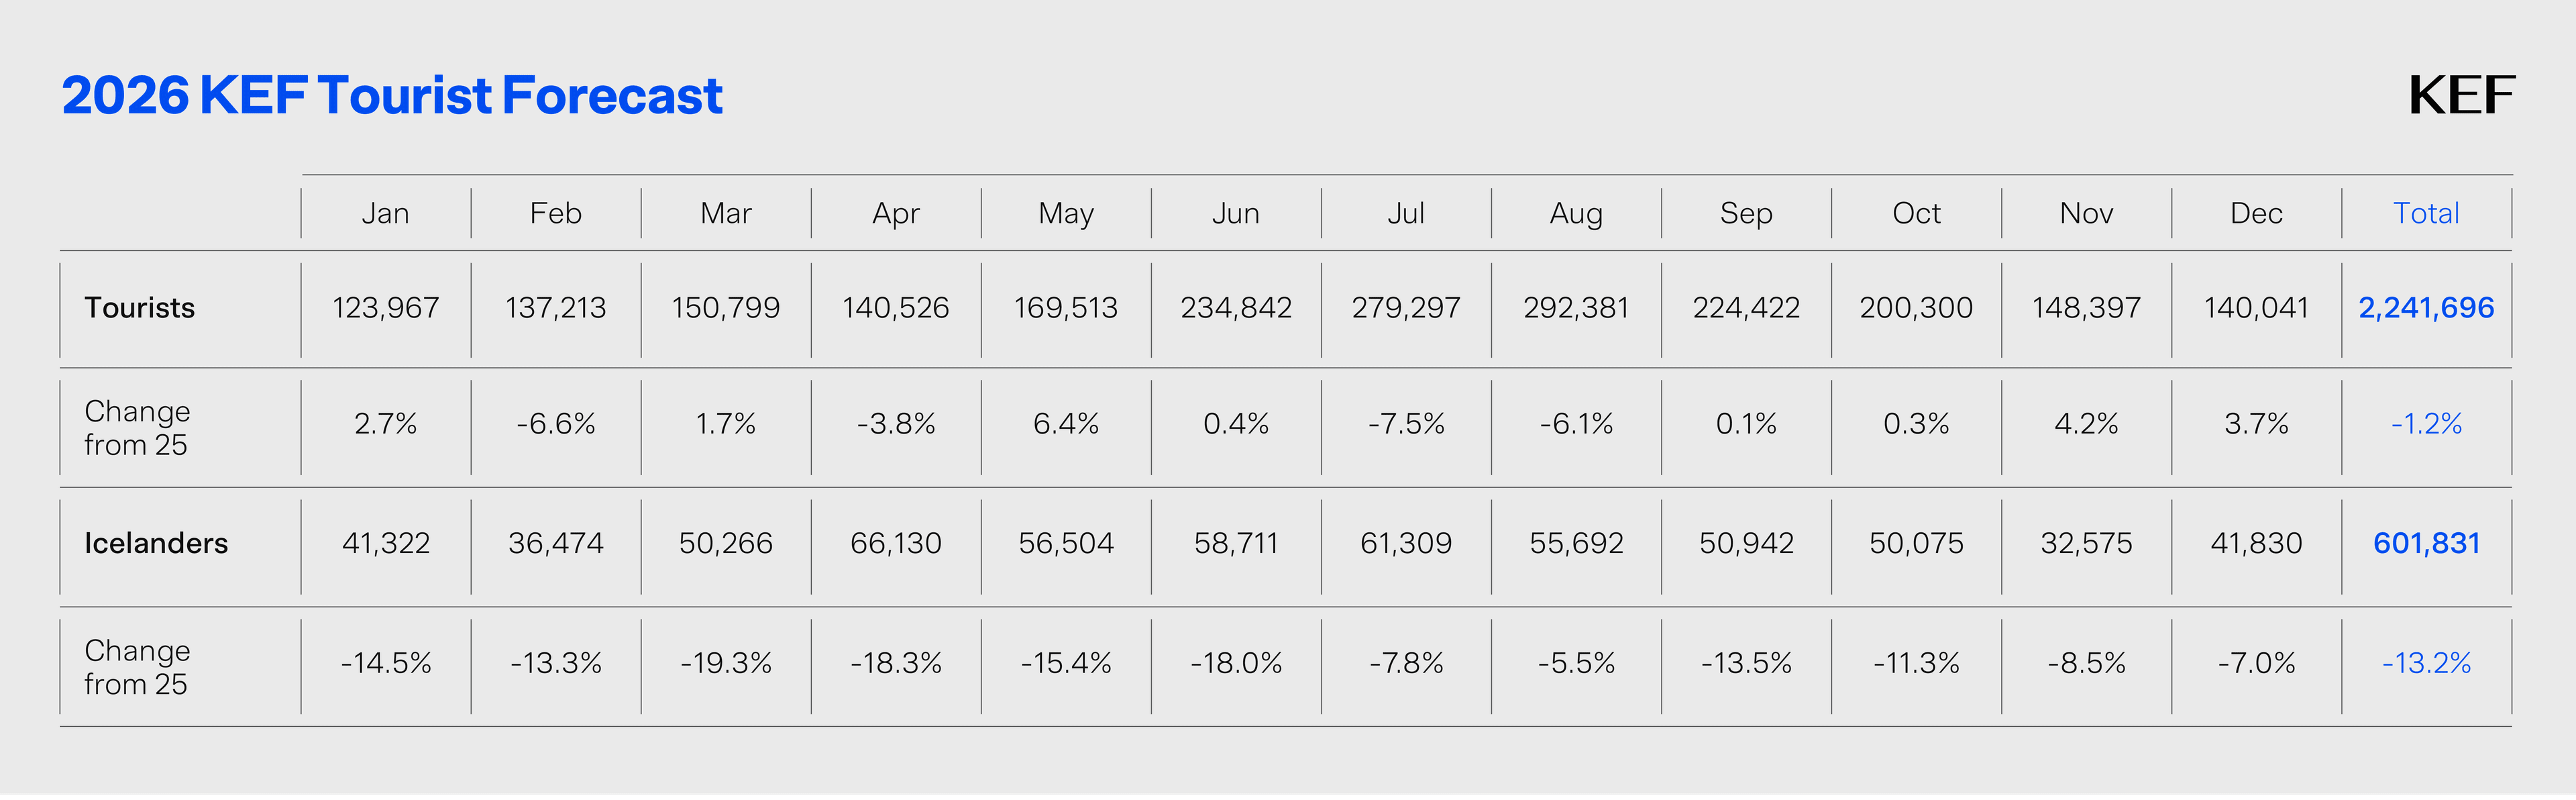The height and width of the screenshot is (800, 2576).
Task: Click the Total column header
Action: point(2425,213)
